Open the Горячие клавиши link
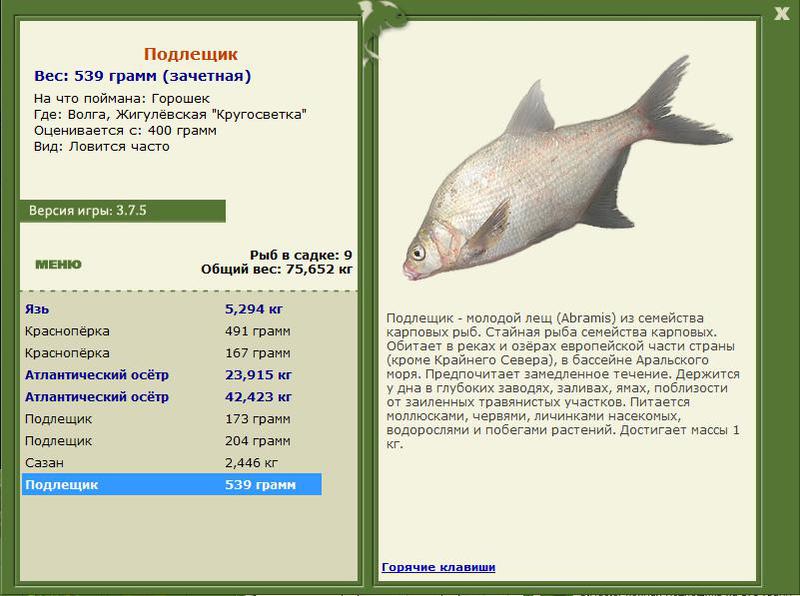The height and width of the screenshot is (596, 800). (x=438, y=567)
